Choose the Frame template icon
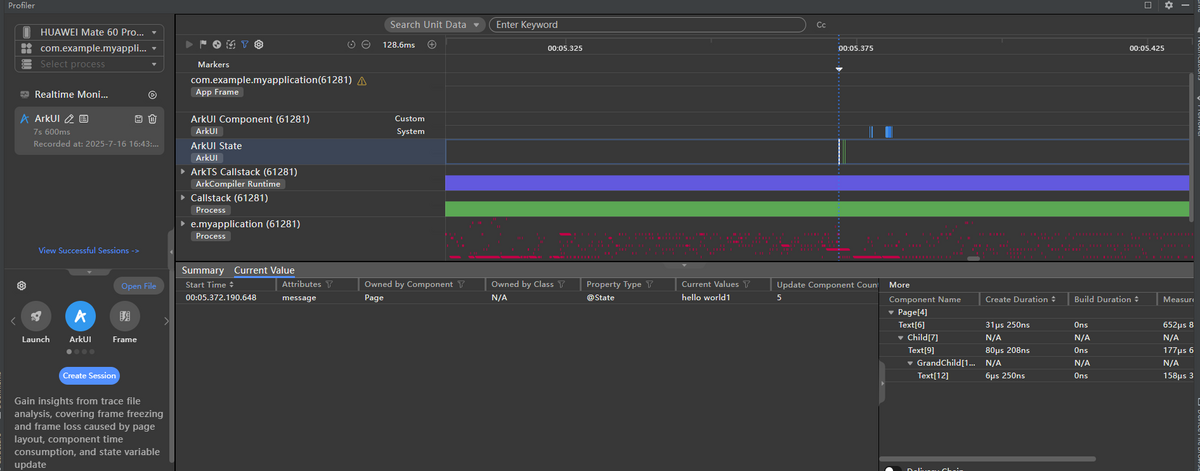This screenshot has height=471, width=1200. click(x=125, y=317)
